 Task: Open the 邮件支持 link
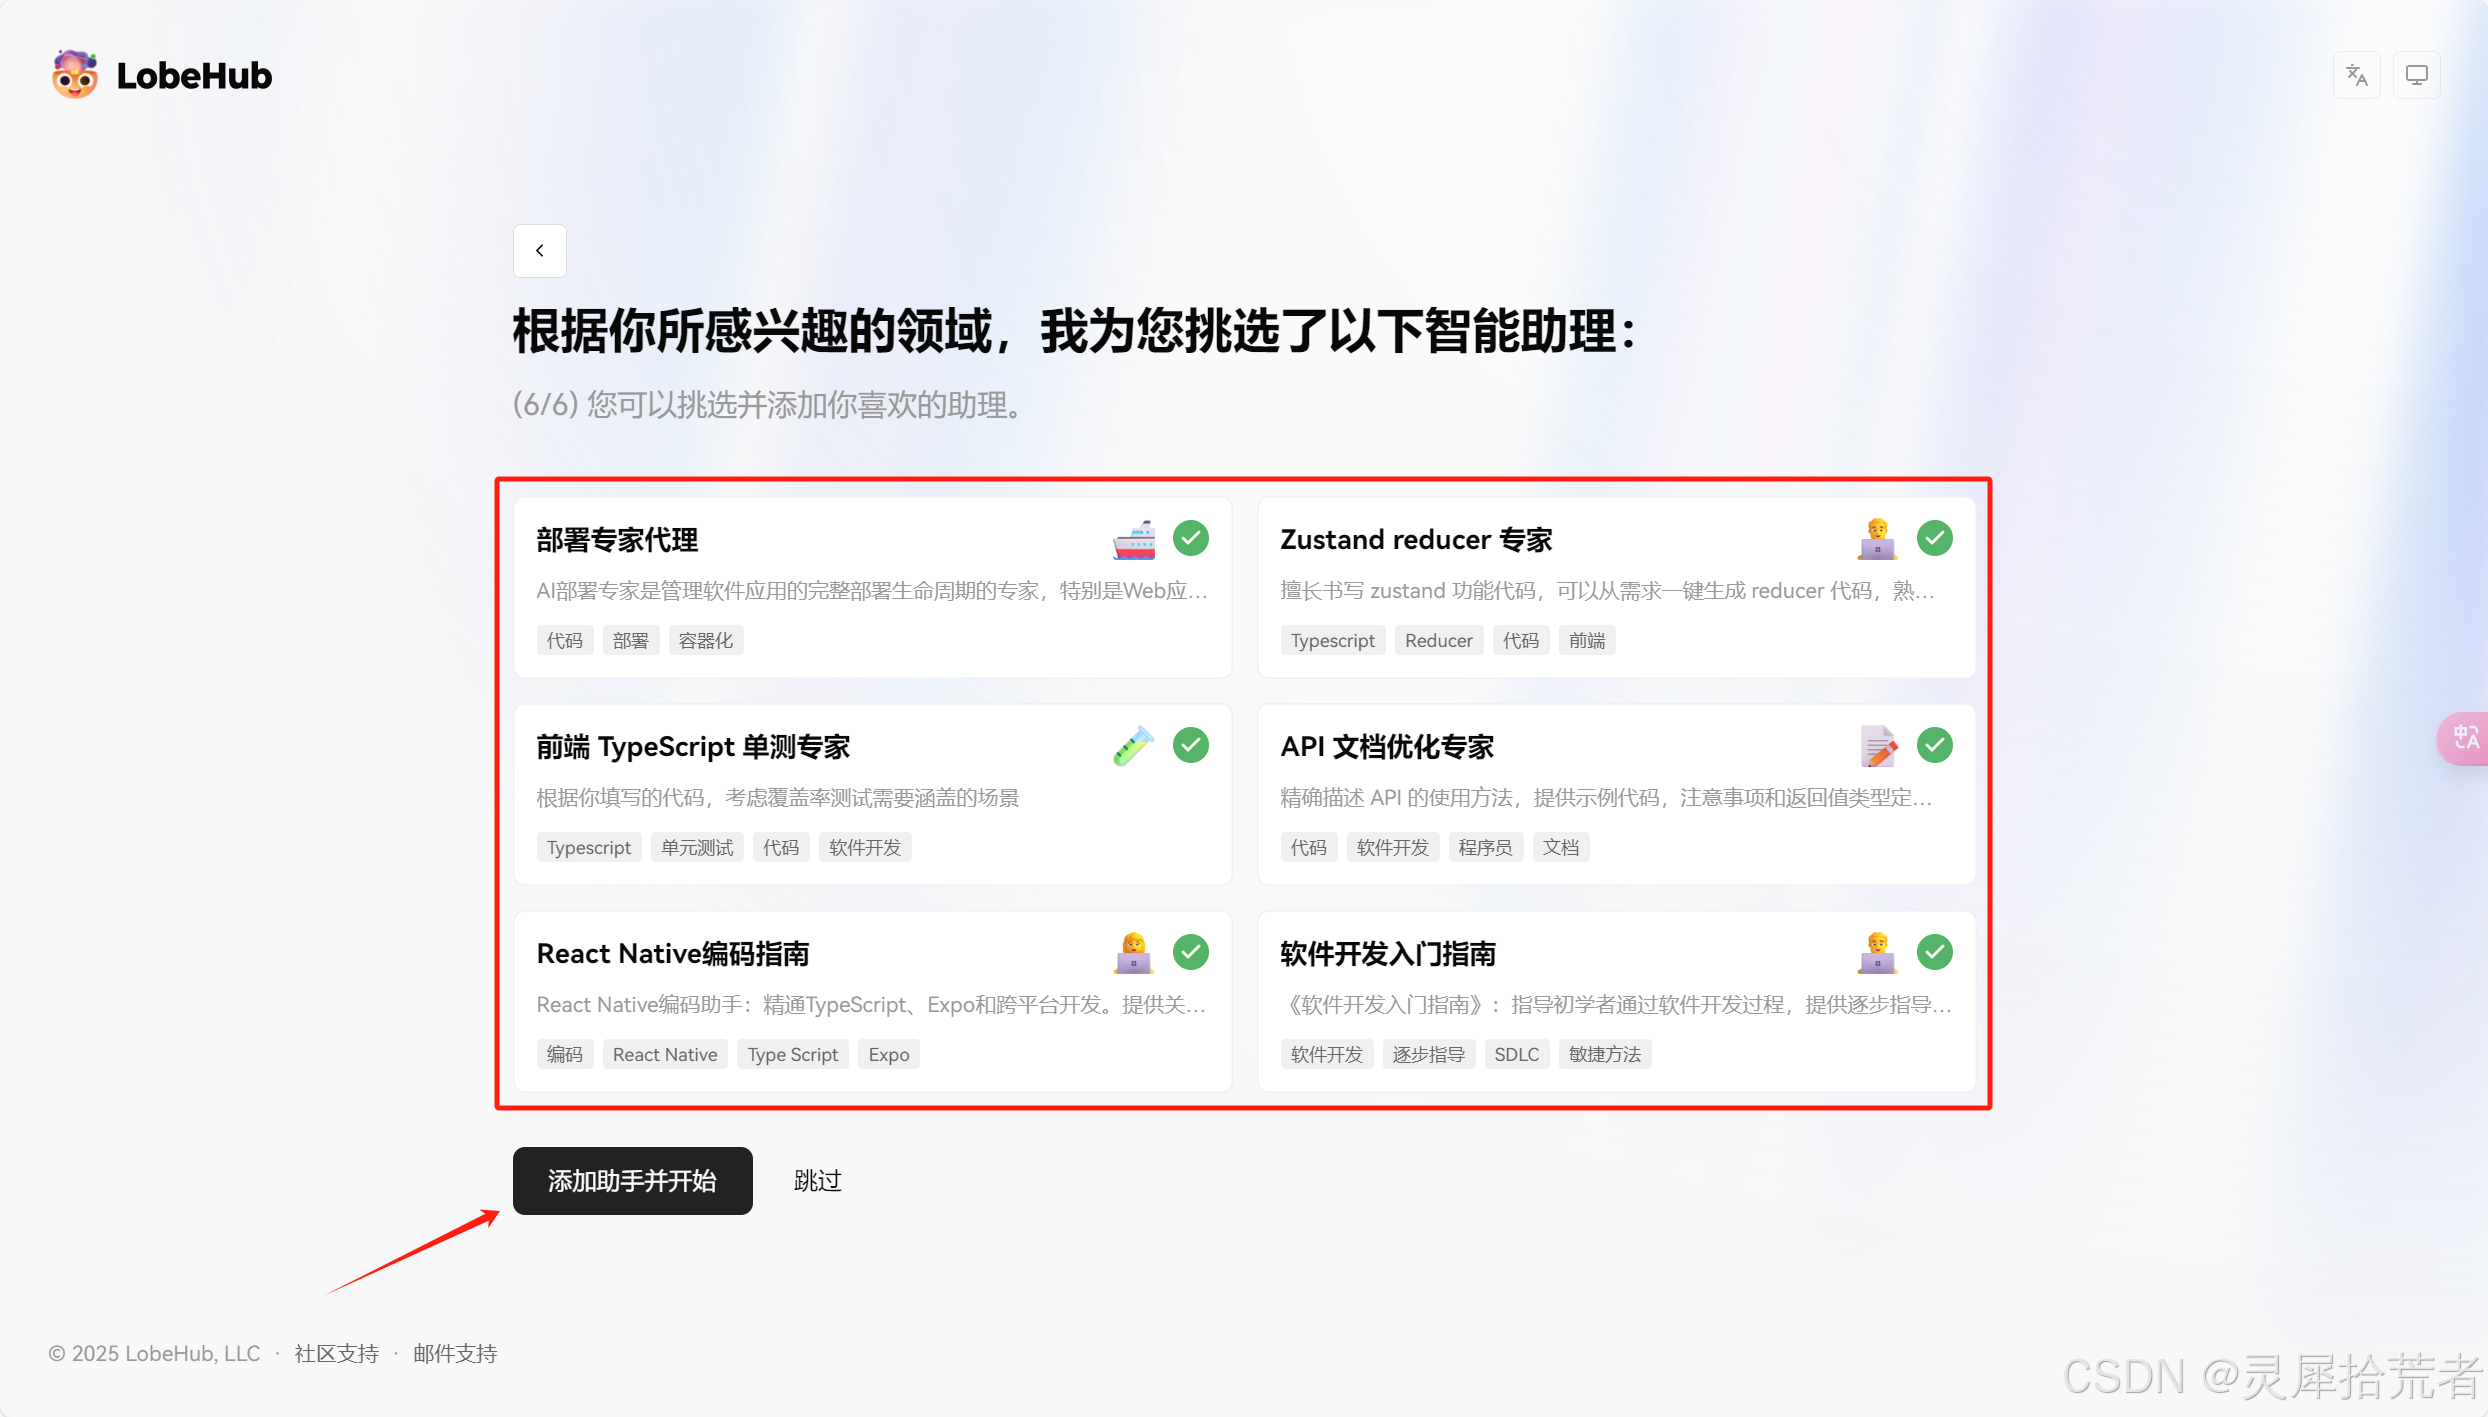point(455,1354)
